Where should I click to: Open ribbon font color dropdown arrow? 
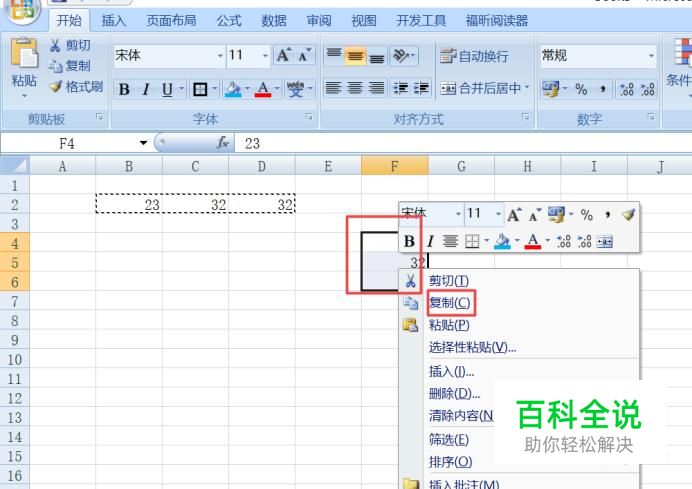(277, 89)
